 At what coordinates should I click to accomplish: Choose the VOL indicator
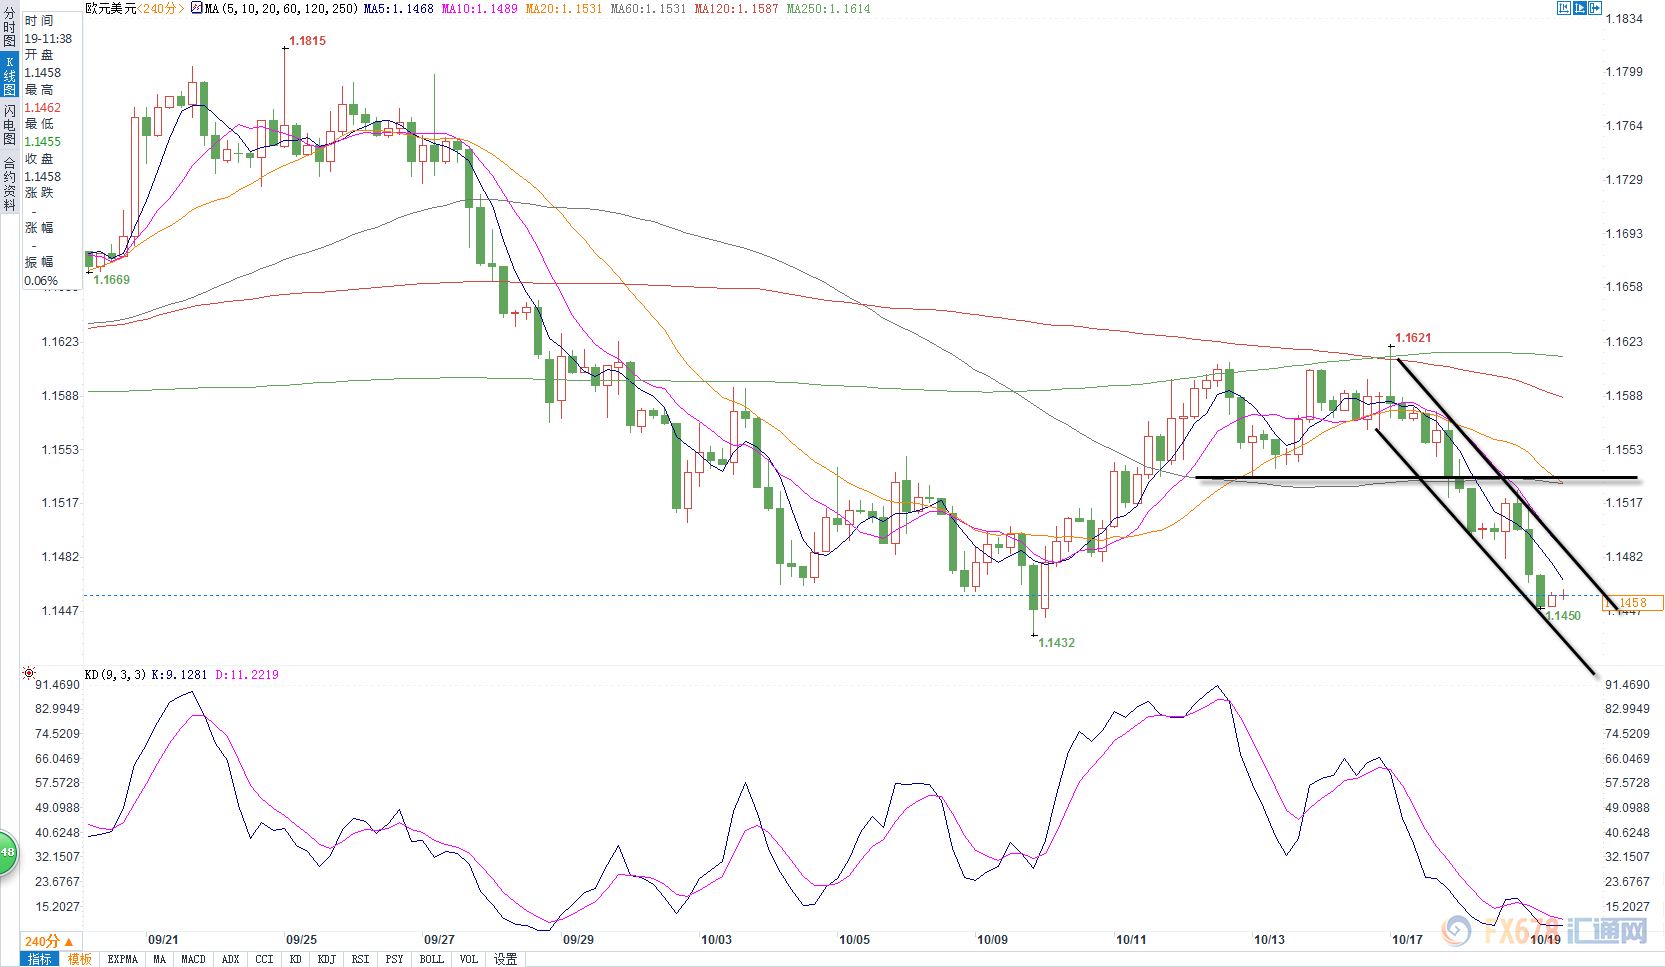[x=468, y=959]
